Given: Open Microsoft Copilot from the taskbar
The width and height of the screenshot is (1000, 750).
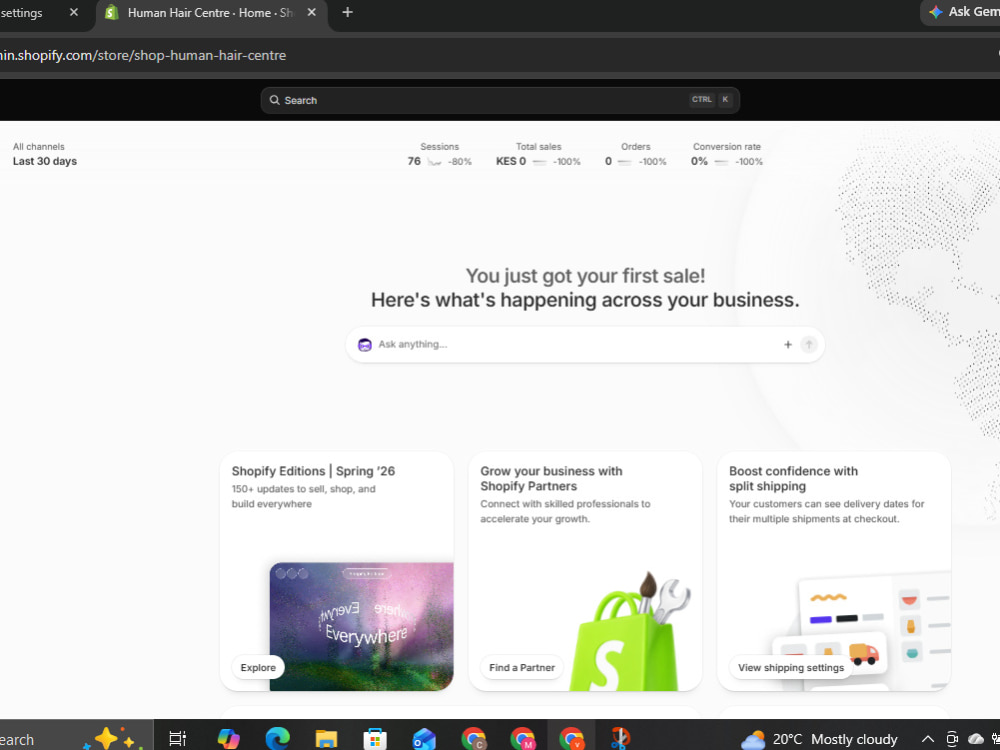Looking at the screenshot, I should [x=228, y=739].
